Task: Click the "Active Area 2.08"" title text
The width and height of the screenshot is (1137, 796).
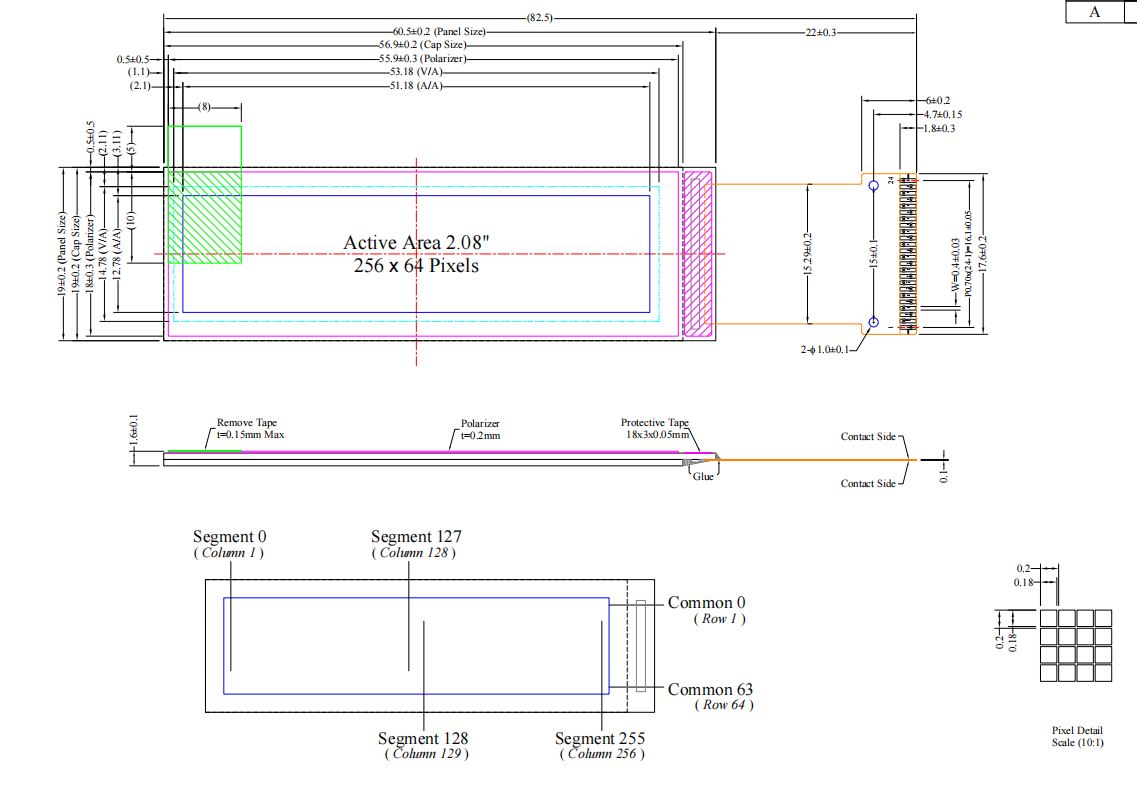Action: click(x=416, y=242)
